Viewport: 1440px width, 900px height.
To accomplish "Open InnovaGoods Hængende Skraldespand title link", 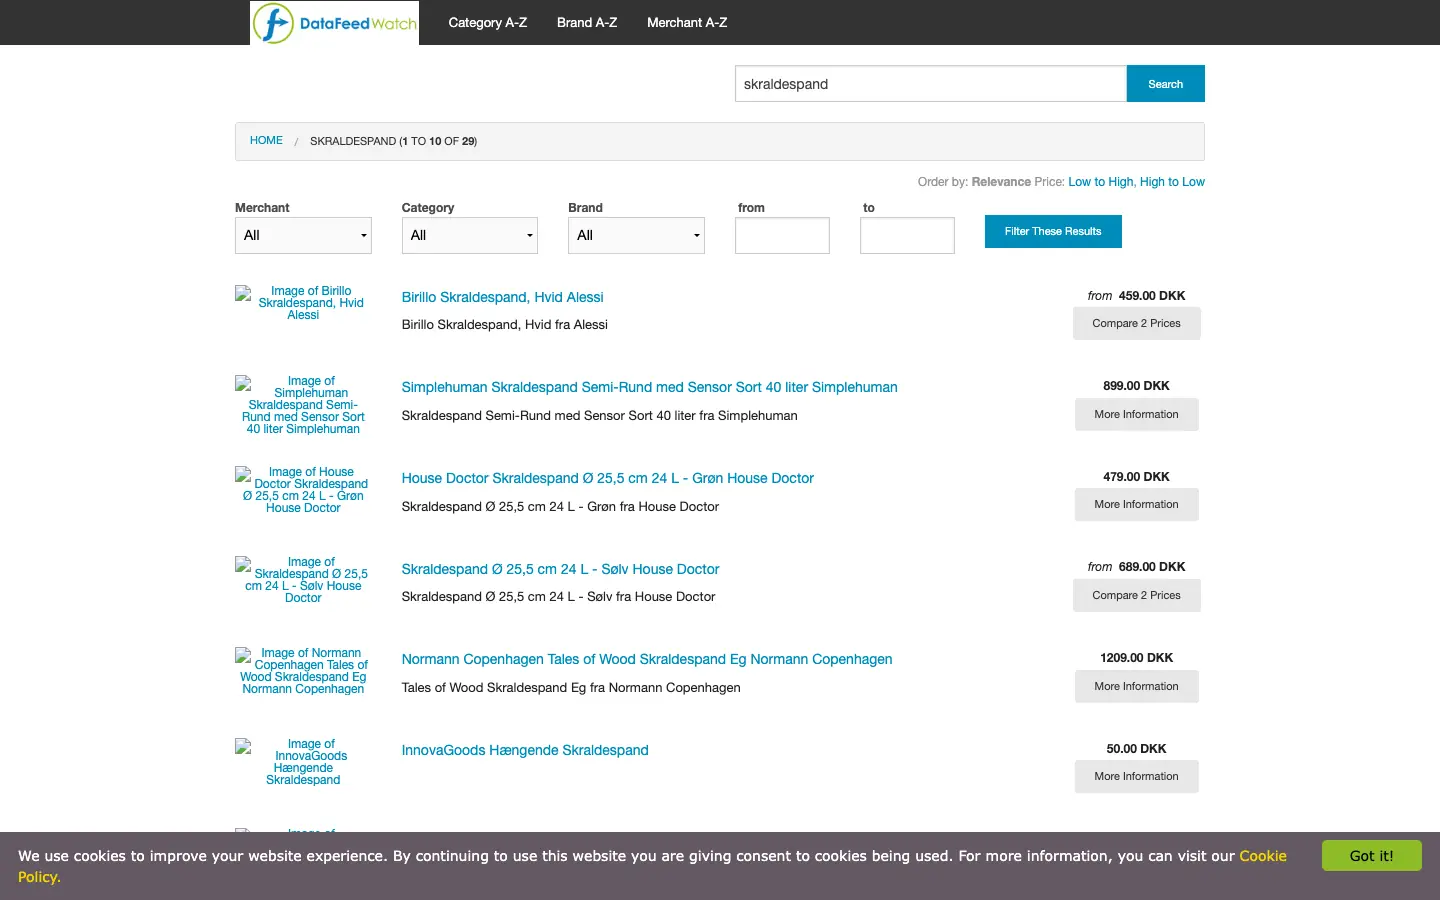I will 525,750.
